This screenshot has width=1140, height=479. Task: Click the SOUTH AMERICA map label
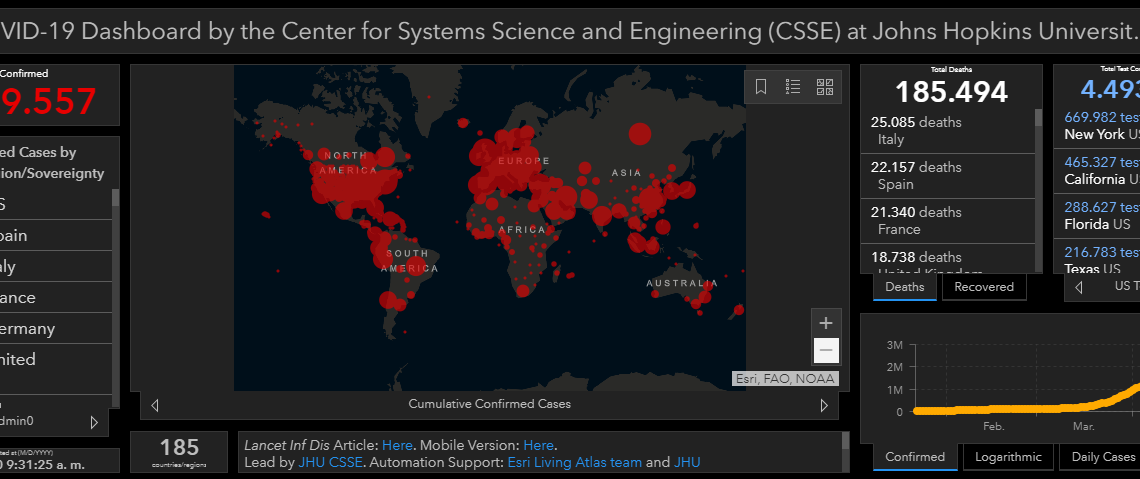(x=412, y=261)
